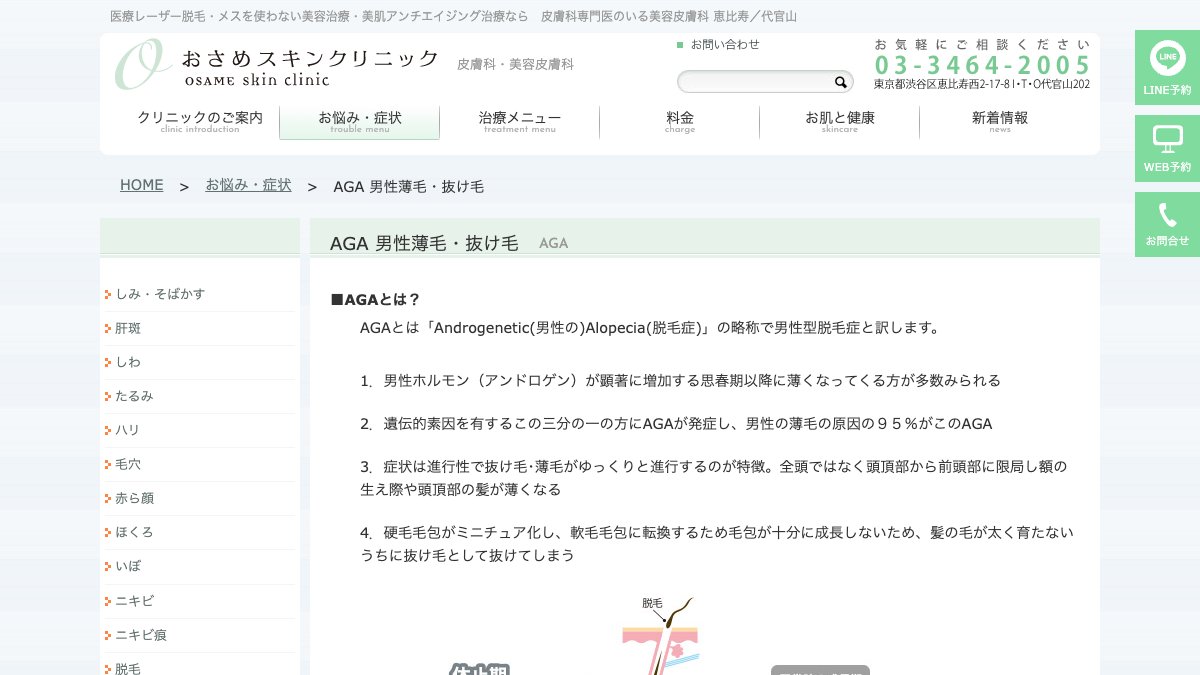
Task: Click the hair follicle diagram image
Action: coord(660,635)
